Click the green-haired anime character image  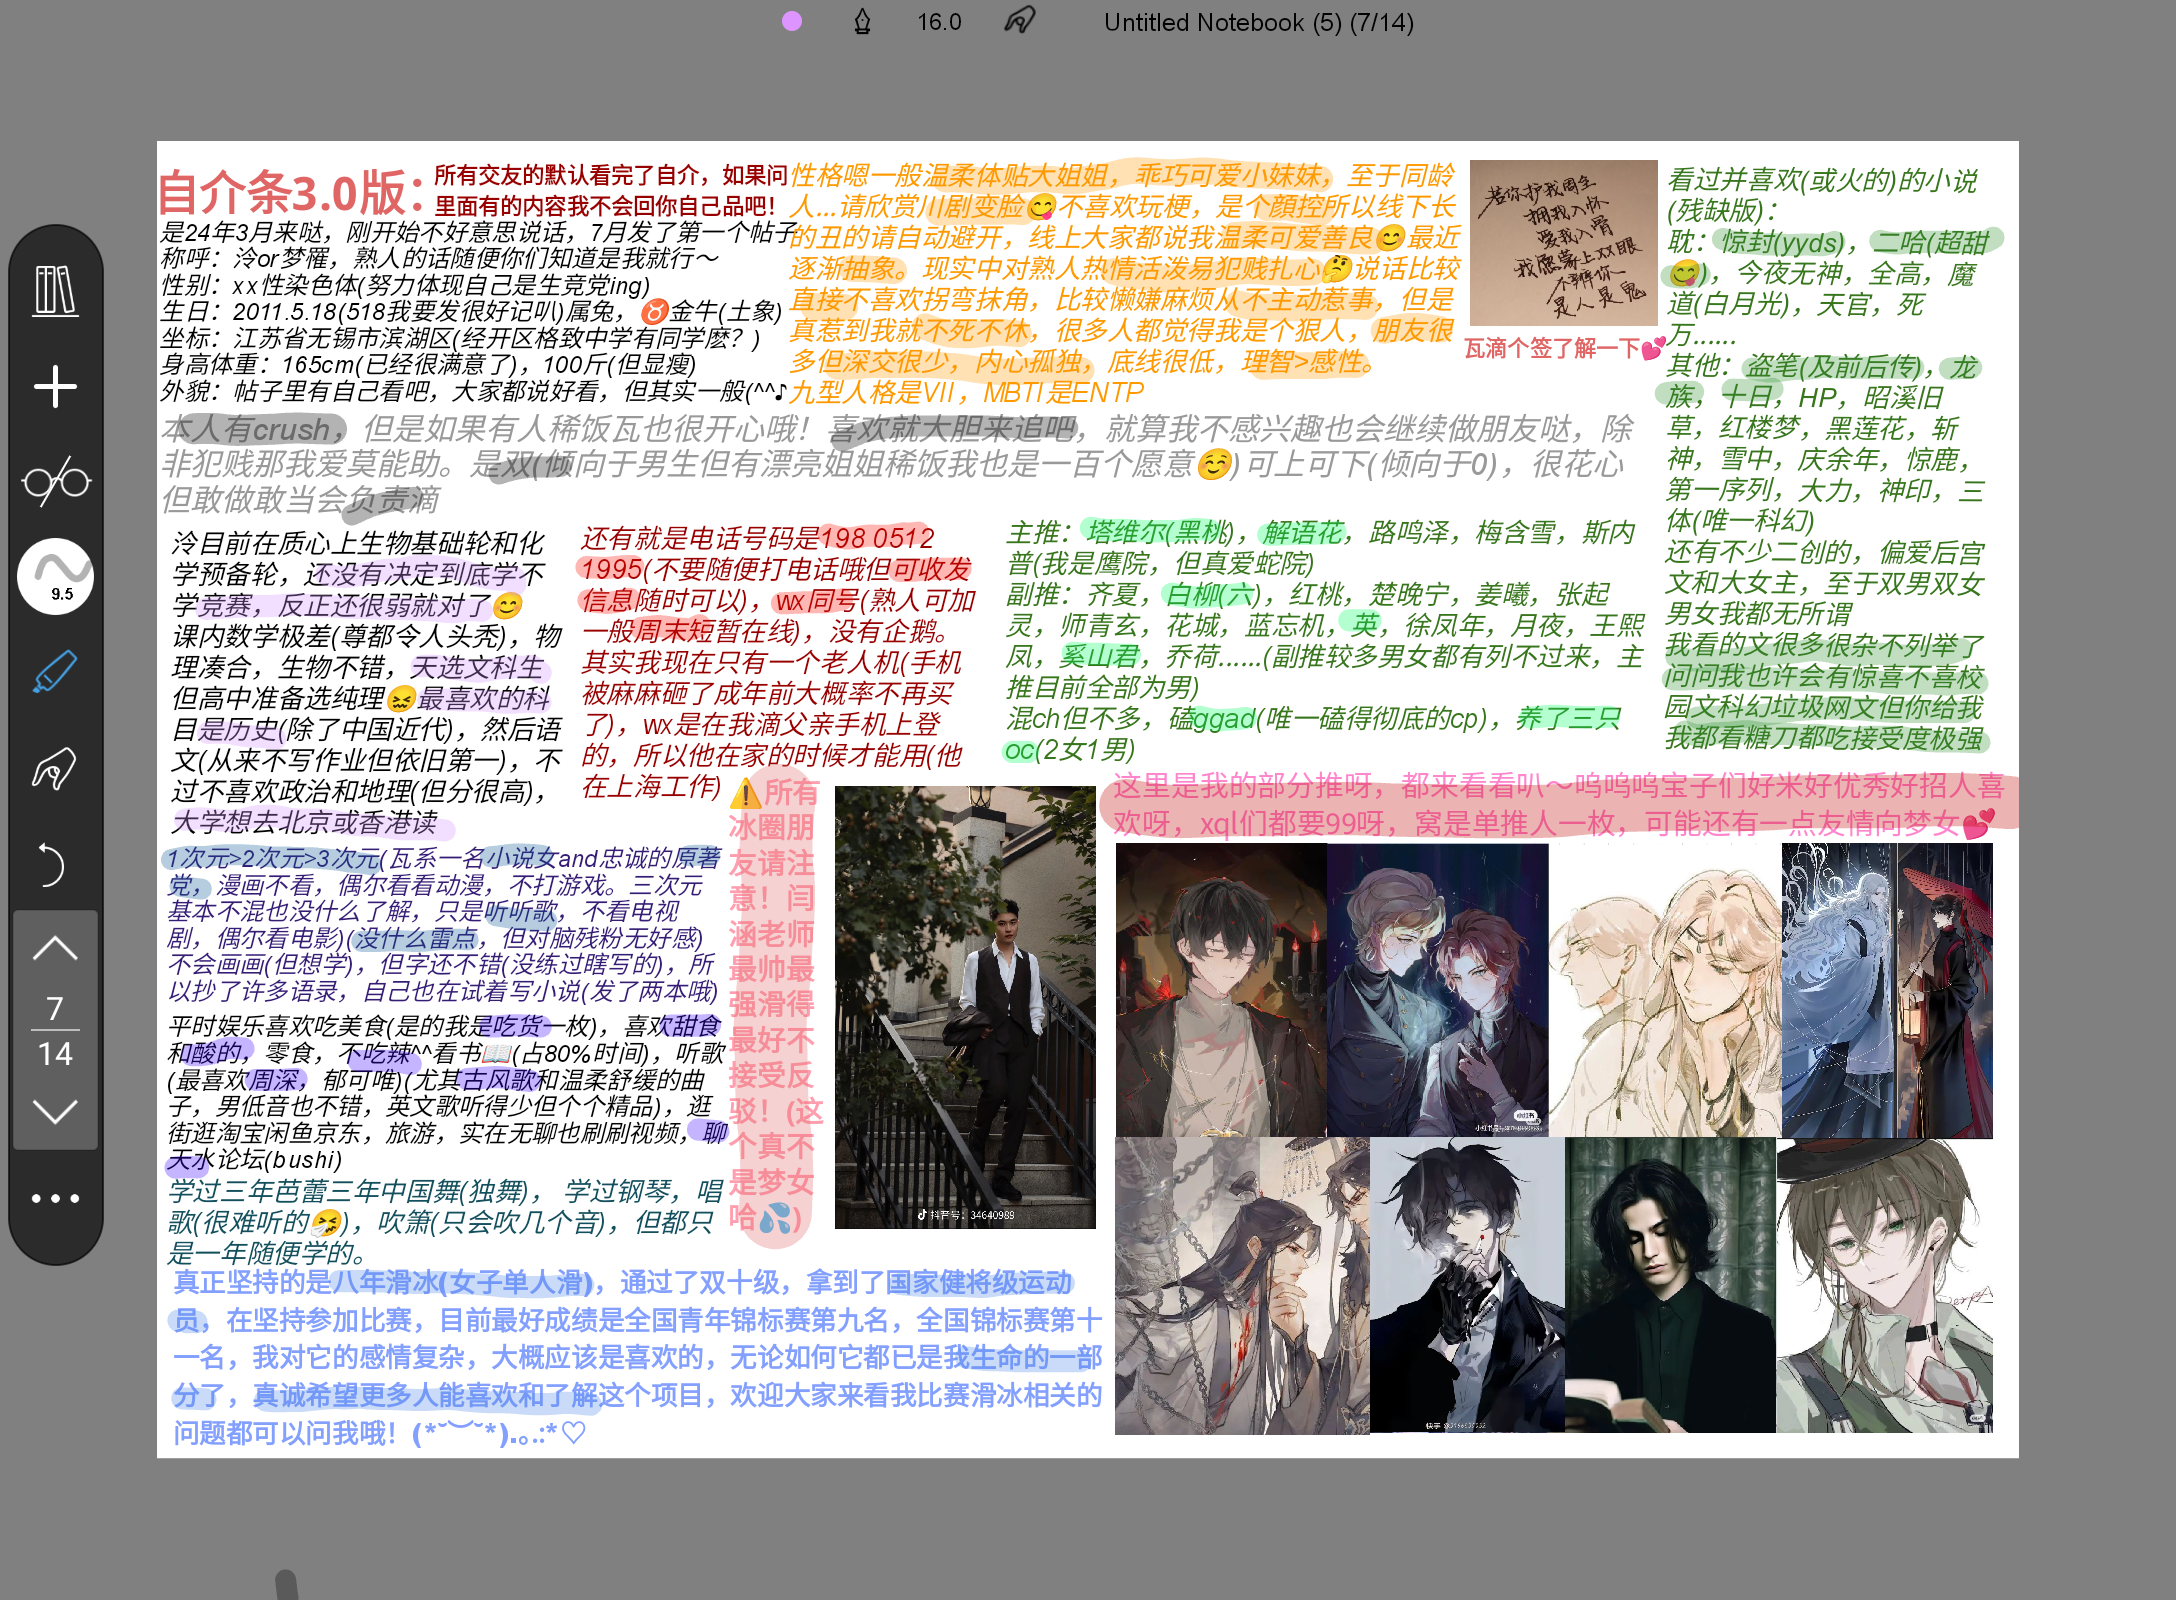1884,1286
